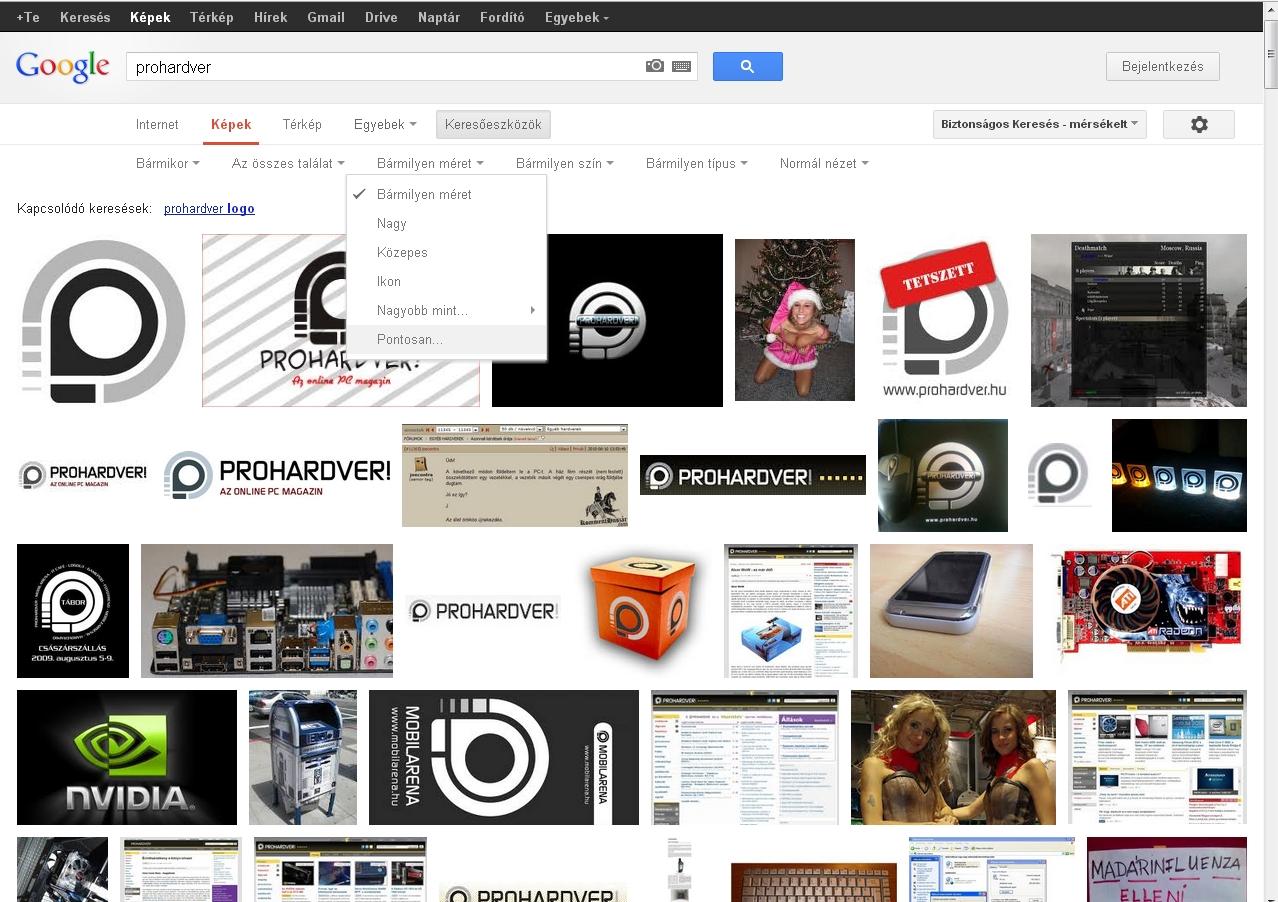Open the silver smartphone thumbnail
This screenshot has height=902, width=1278.
tap(951, 611)
